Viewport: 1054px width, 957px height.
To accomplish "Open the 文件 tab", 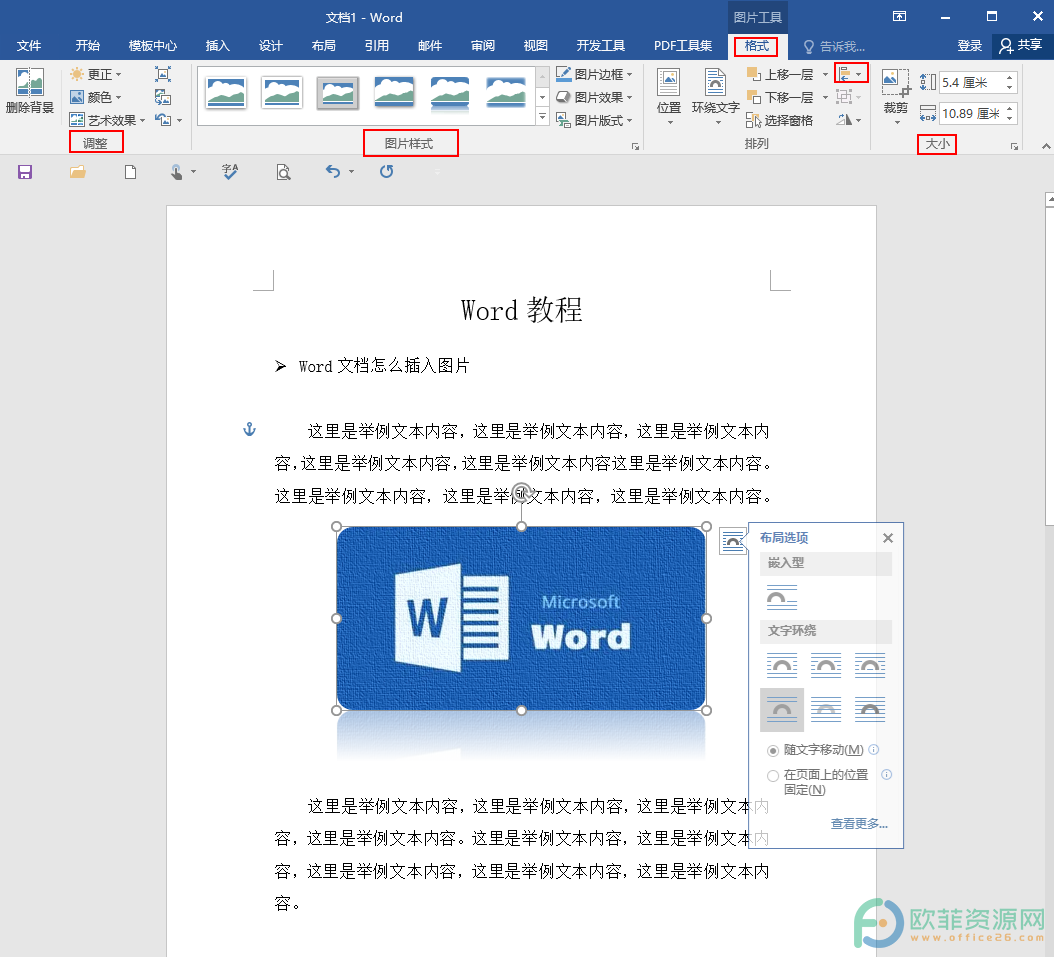I will pos(29,46).
